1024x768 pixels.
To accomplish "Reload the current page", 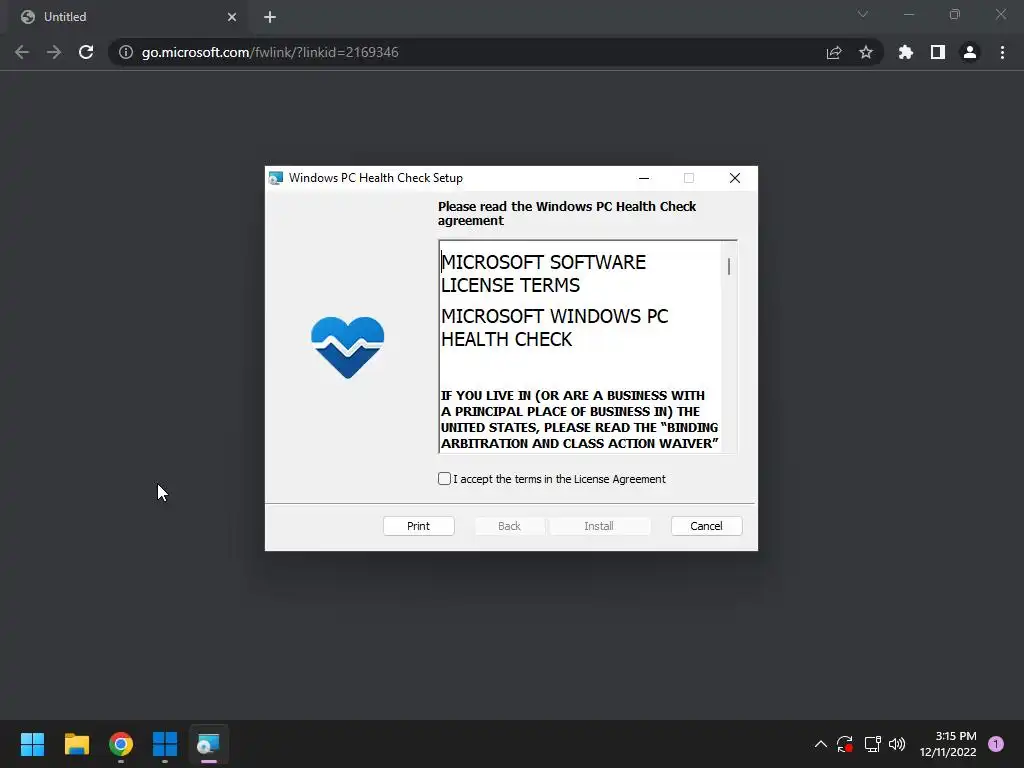I will point(86,52).
